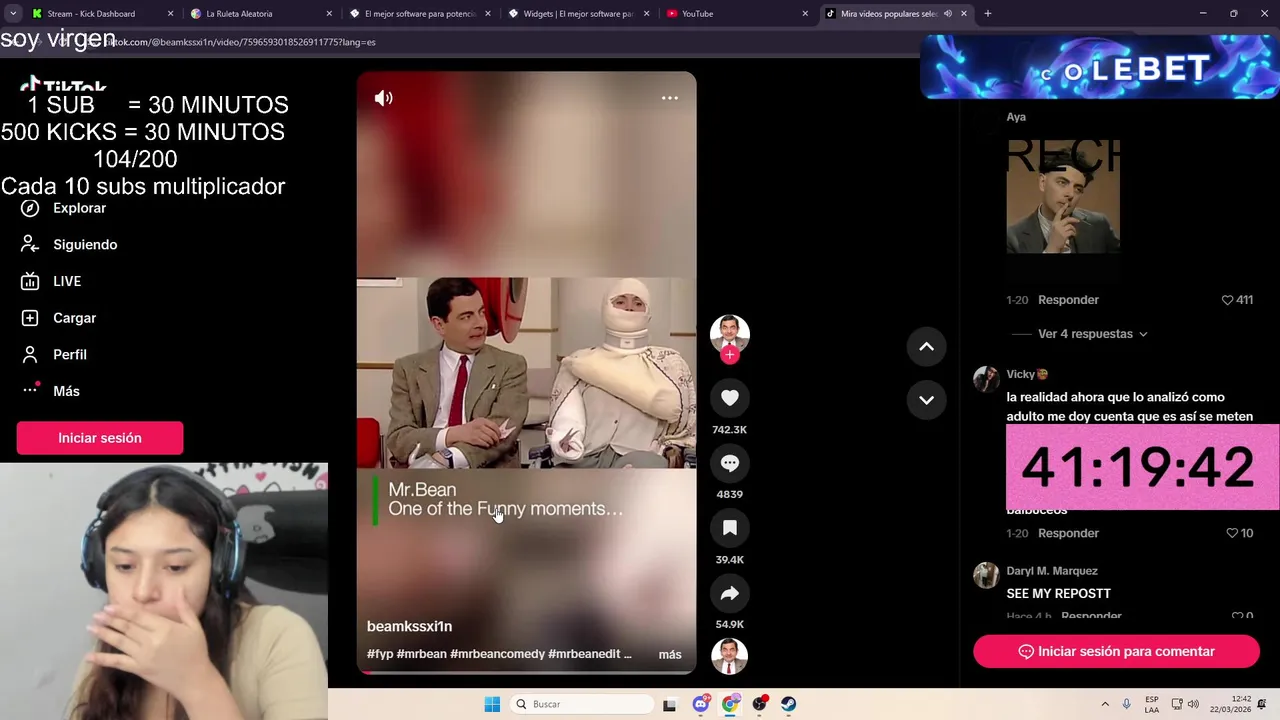1280x720 pixels.
Task: Open the creator's avatar beside the video
Action: (x=730, y=334)
